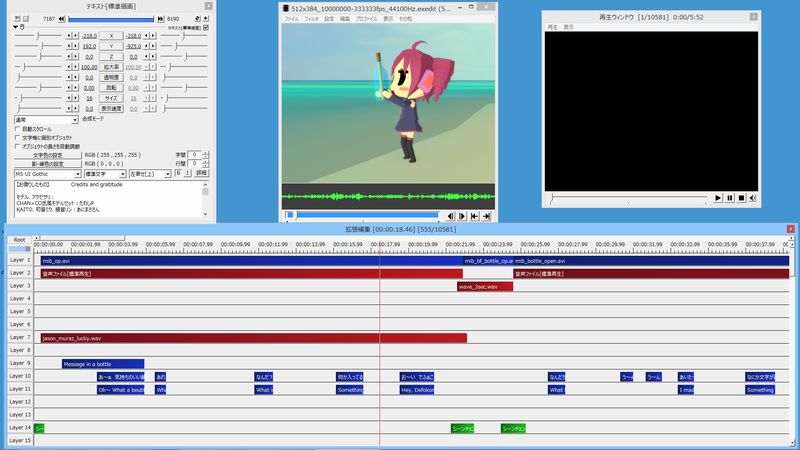Click volume speaker icon in playback window

(x=753, y=198)
